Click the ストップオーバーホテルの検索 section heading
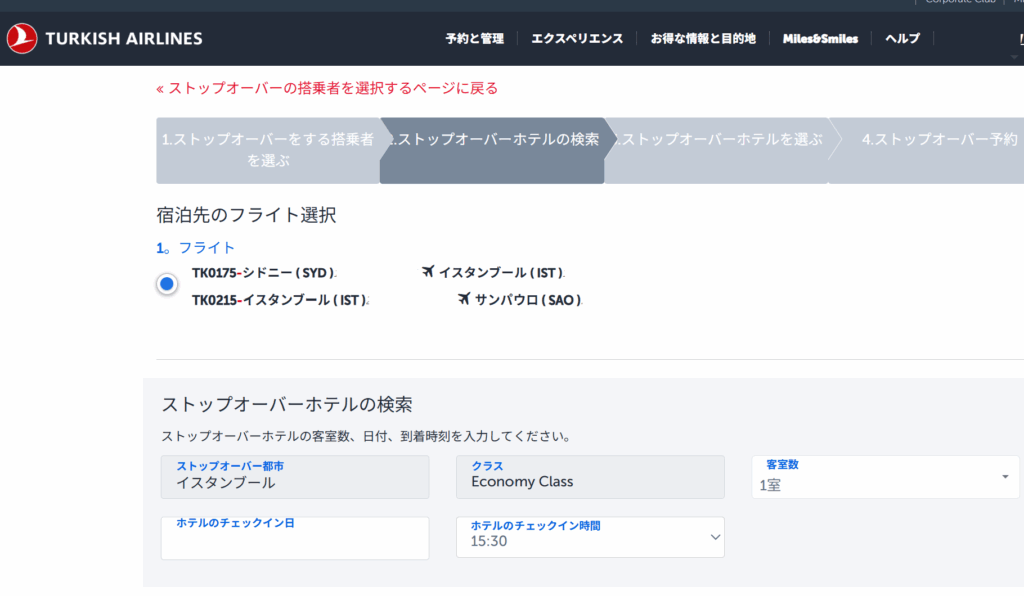The height and width of the screenshot is (596, 1024). tap(287, 404)
